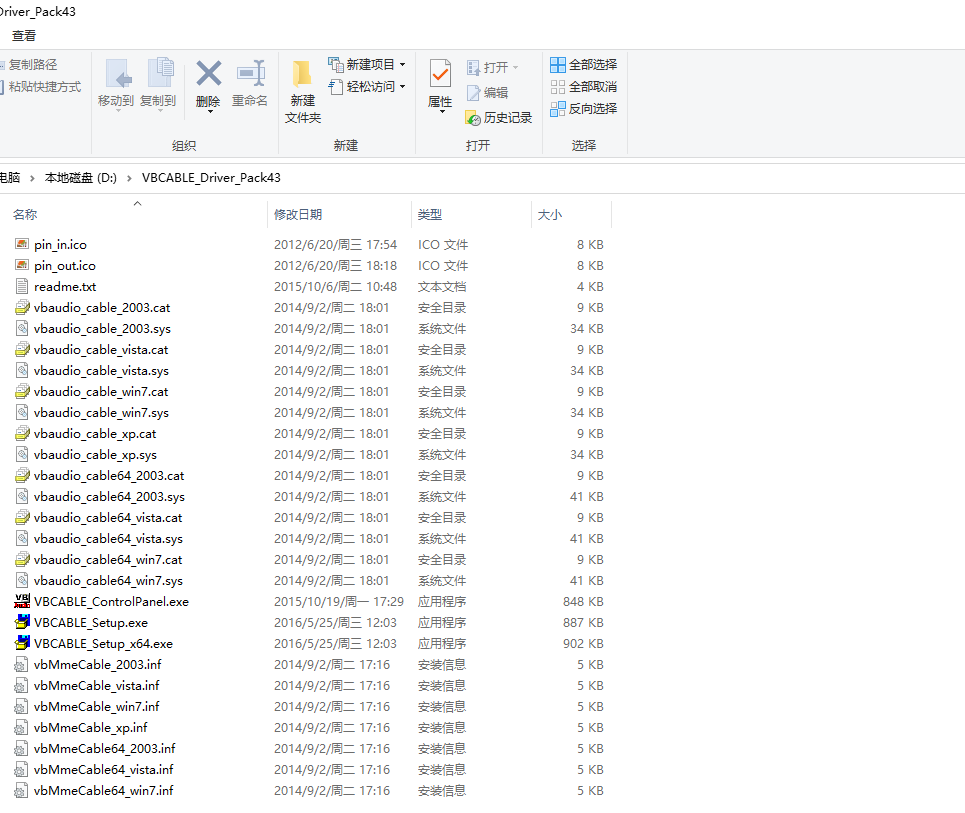Expand the Delete (删除) dropdown arrow

point(210,112)
